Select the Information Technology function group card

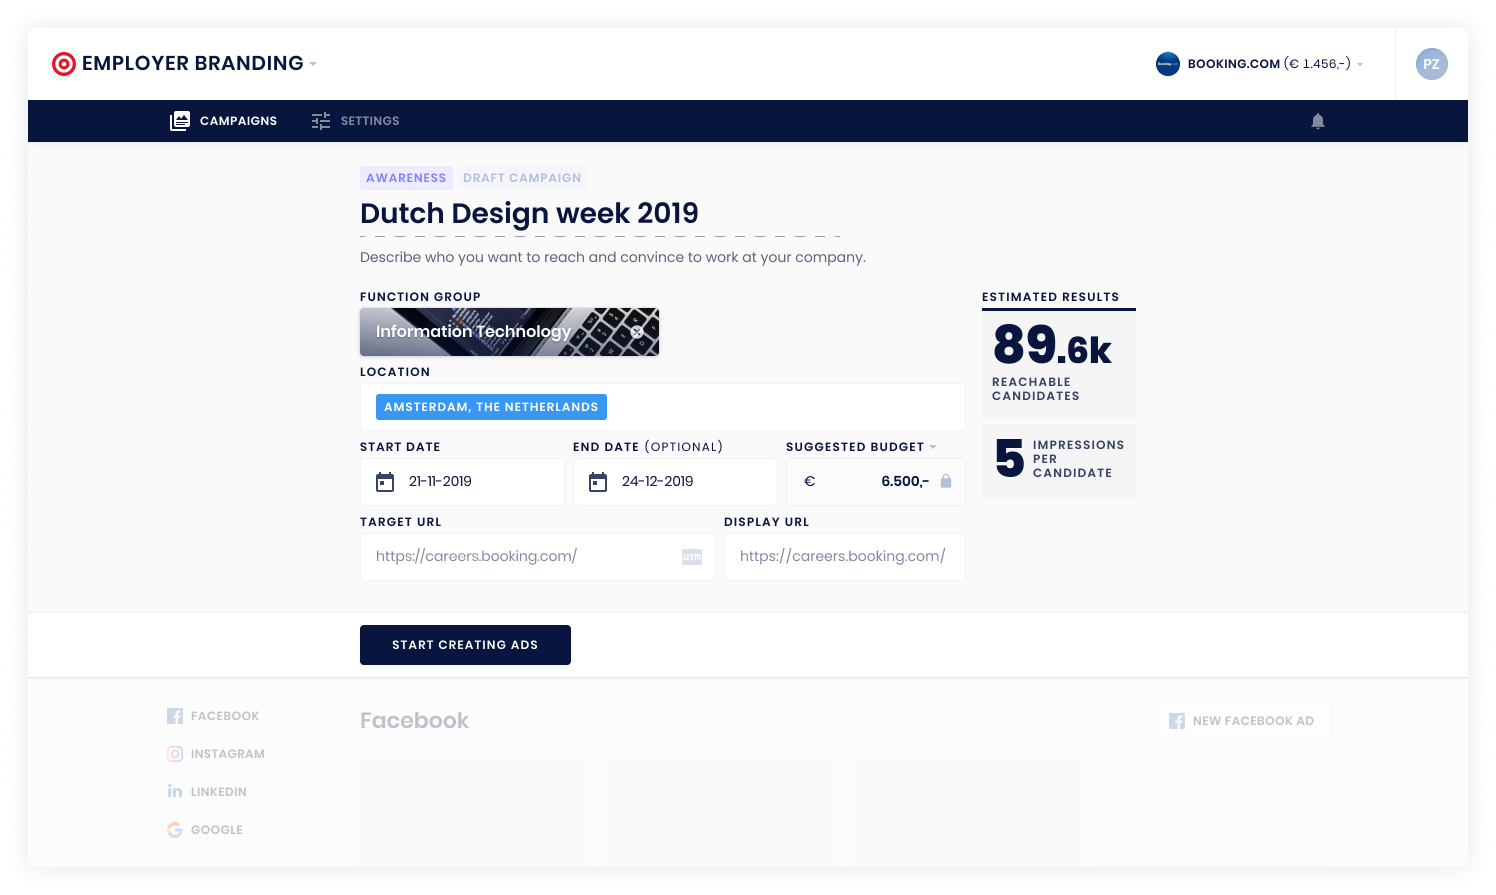point(509,332)
